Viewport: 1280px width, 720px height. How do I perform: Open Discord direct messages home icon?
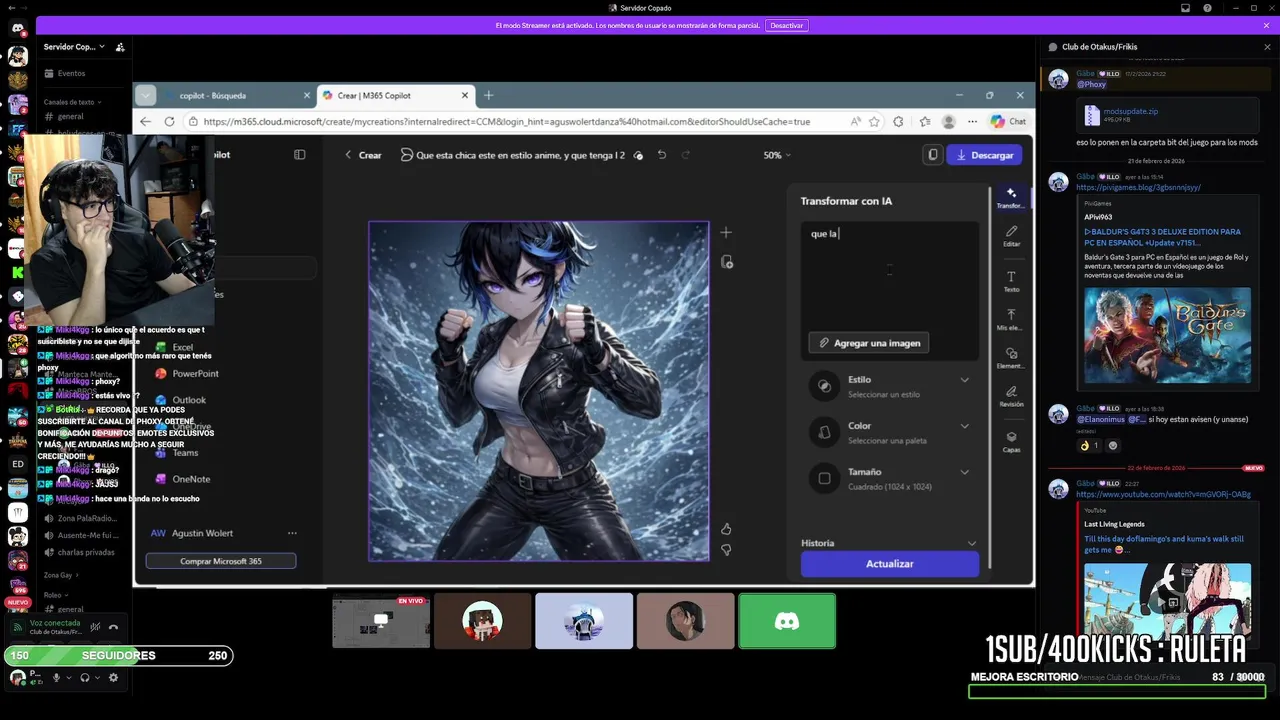18,29
